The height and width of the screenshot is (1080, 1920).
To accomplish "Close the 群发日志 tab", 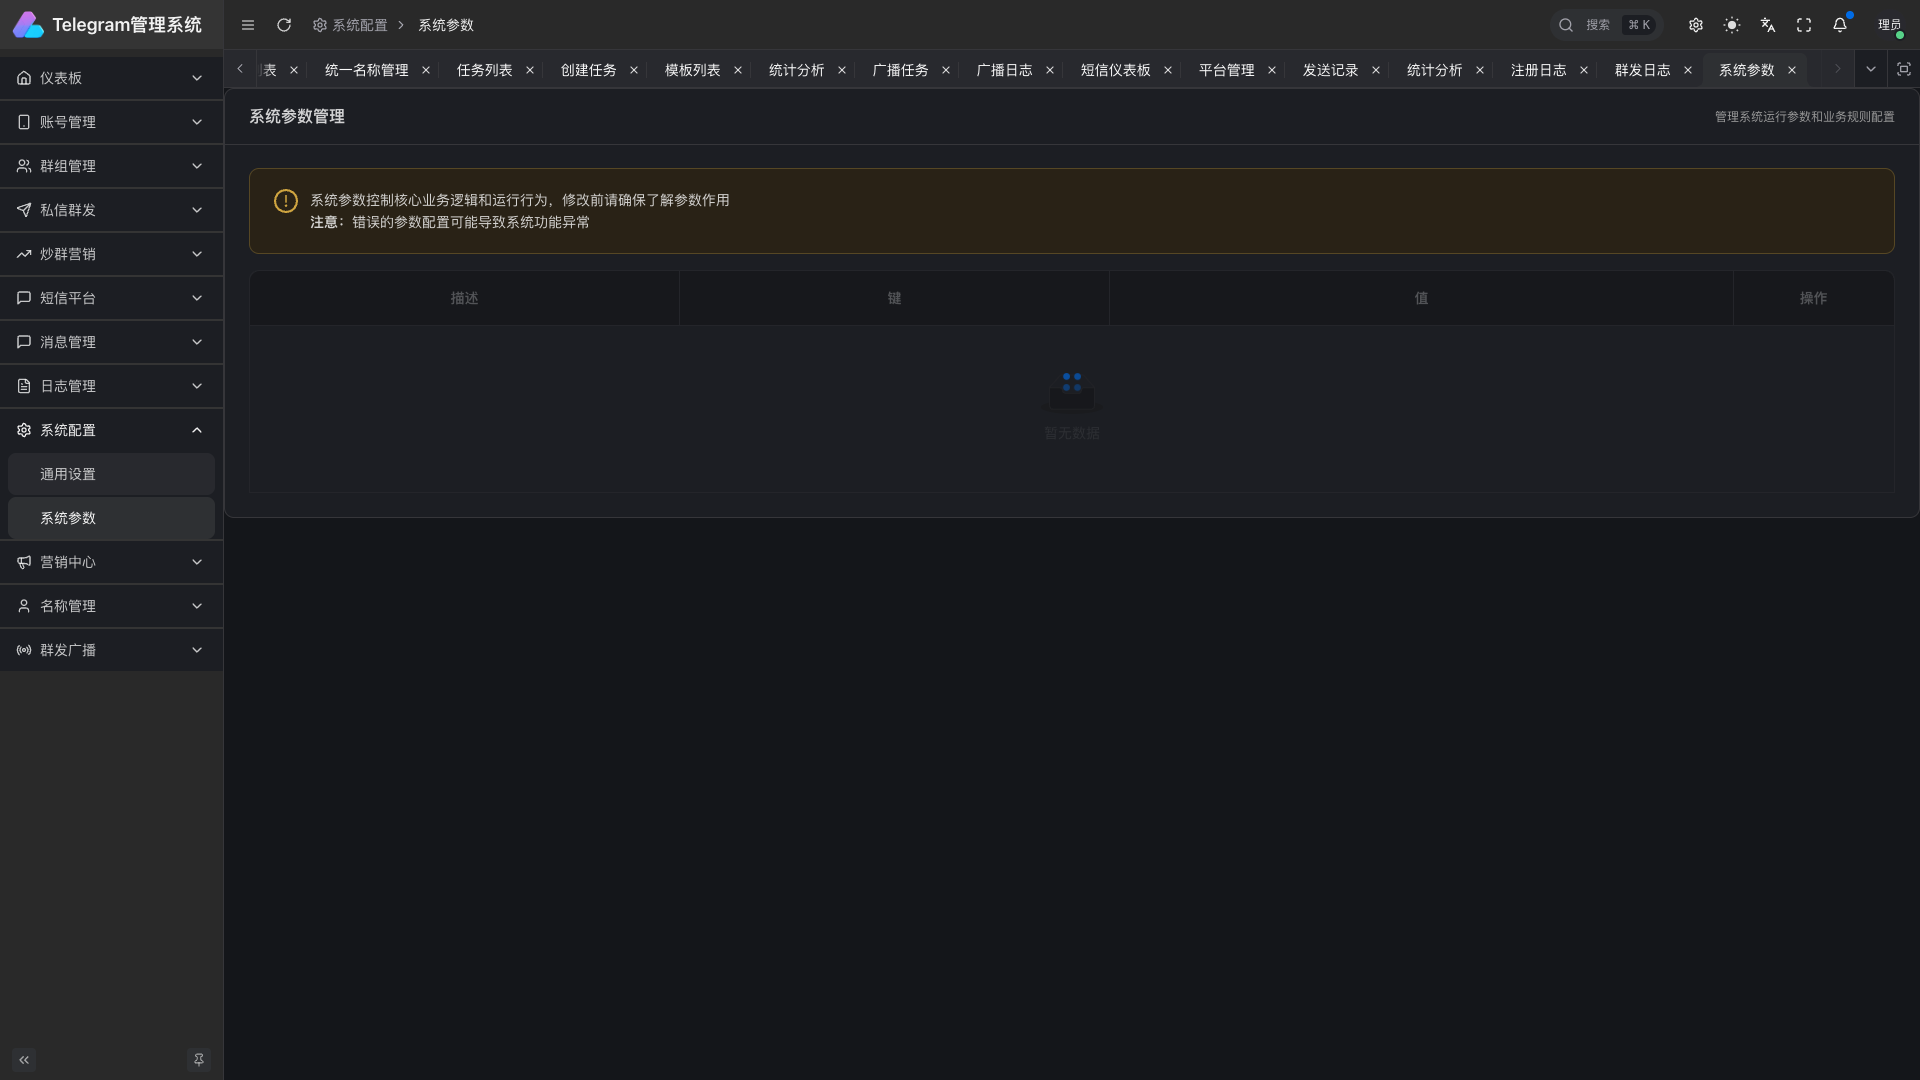I will click(1688, 70).
